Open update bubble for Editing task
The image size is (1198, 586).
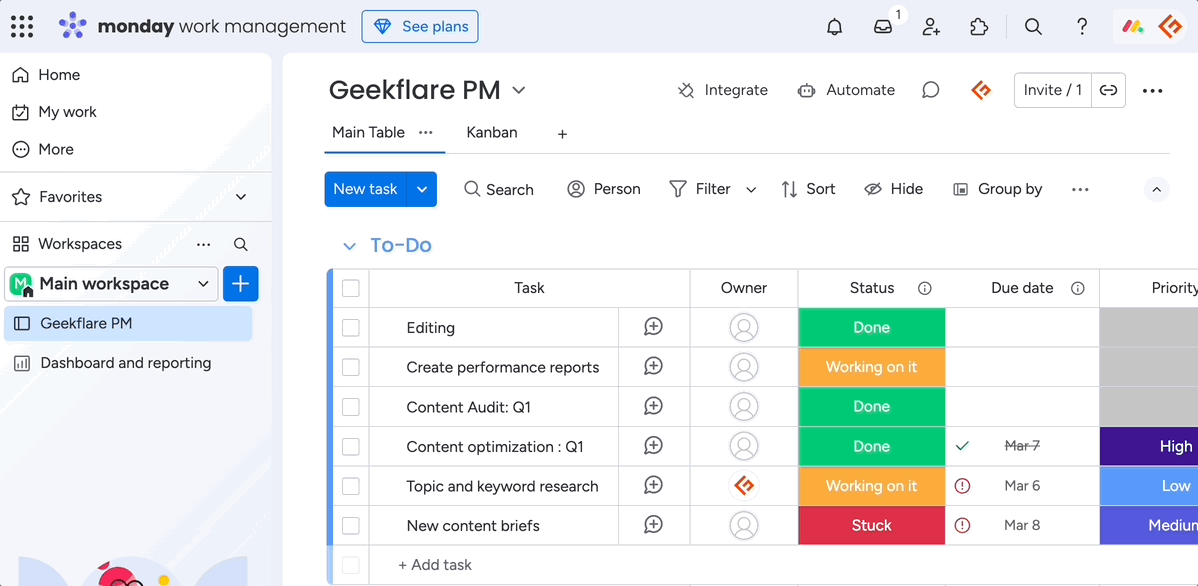click(x=653, y=327)
